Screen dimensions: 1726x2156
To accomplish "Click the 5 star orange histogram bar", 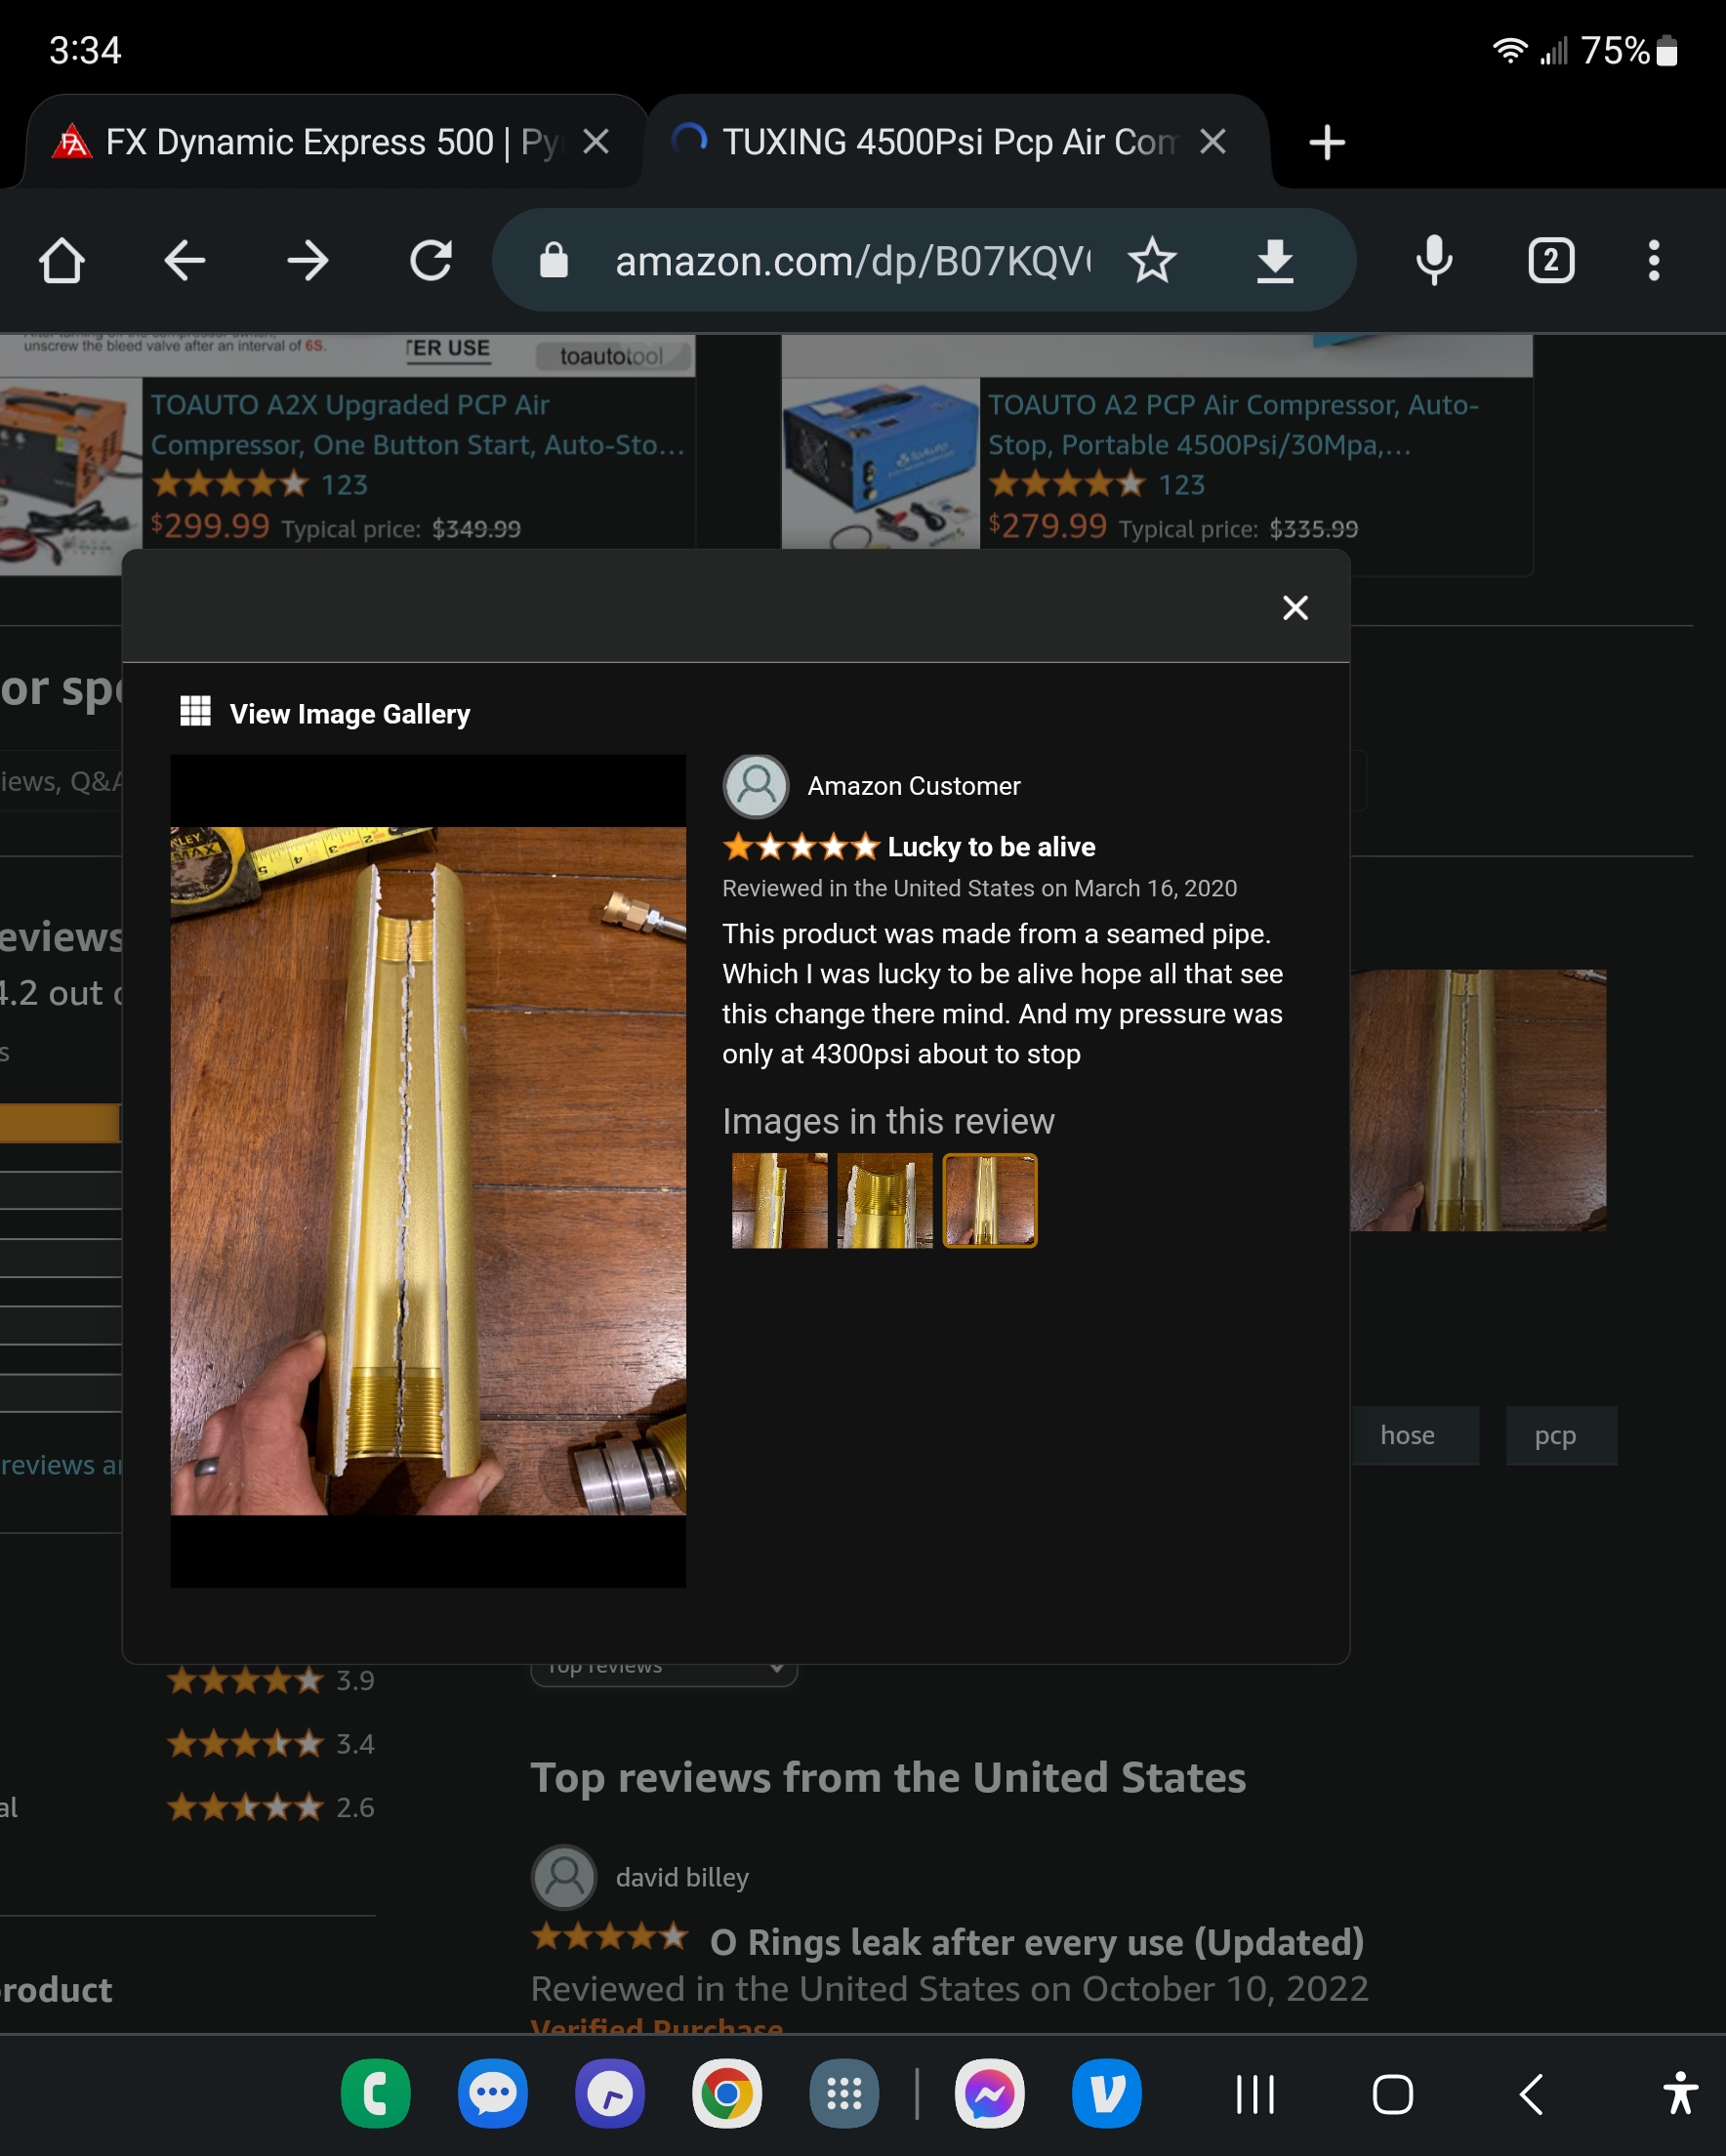I will [60, 1122].
